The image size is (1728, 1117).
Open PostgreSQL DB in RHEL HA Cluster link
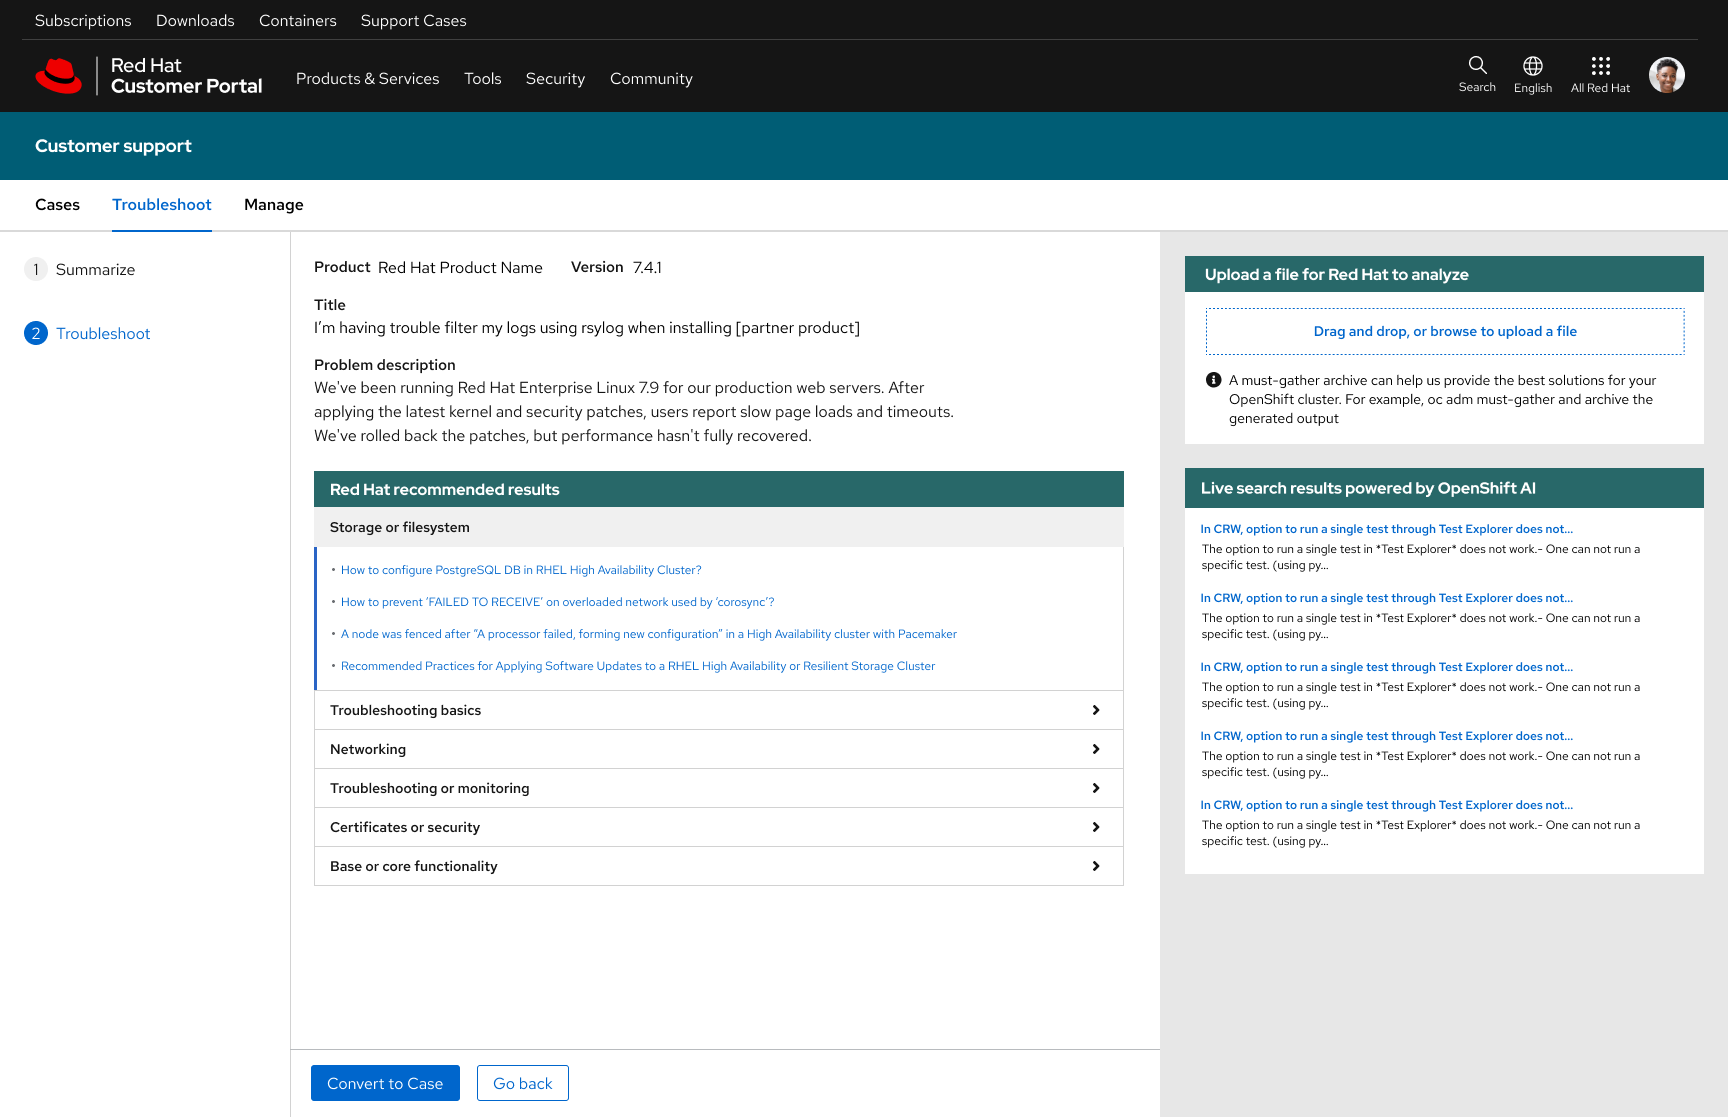pyautogui.click(x=521, y=570)
